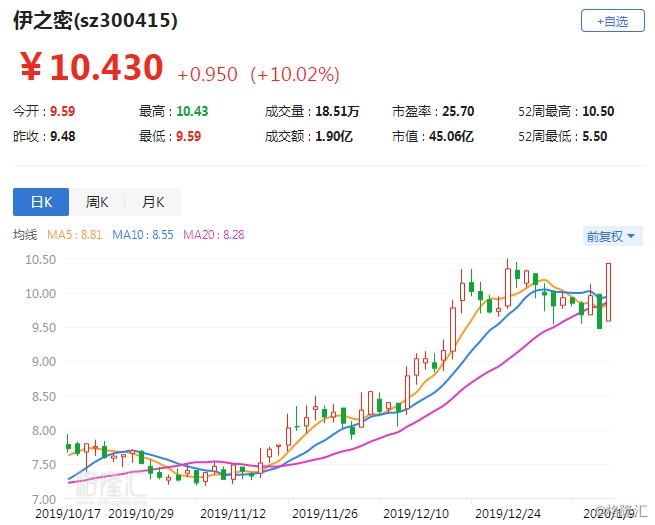655x525 pixels.
Task: Select the stock title 伊之密(sz300415)
Action: (x=95, y=20)
